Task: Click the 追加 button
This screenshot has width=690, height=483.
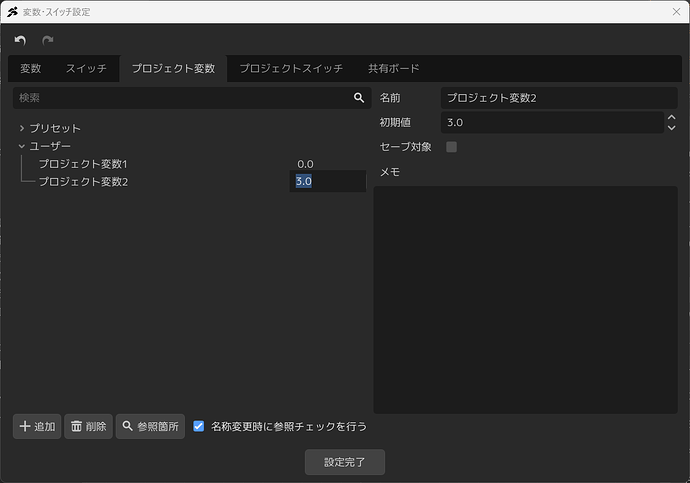Action: click(37, 426)
